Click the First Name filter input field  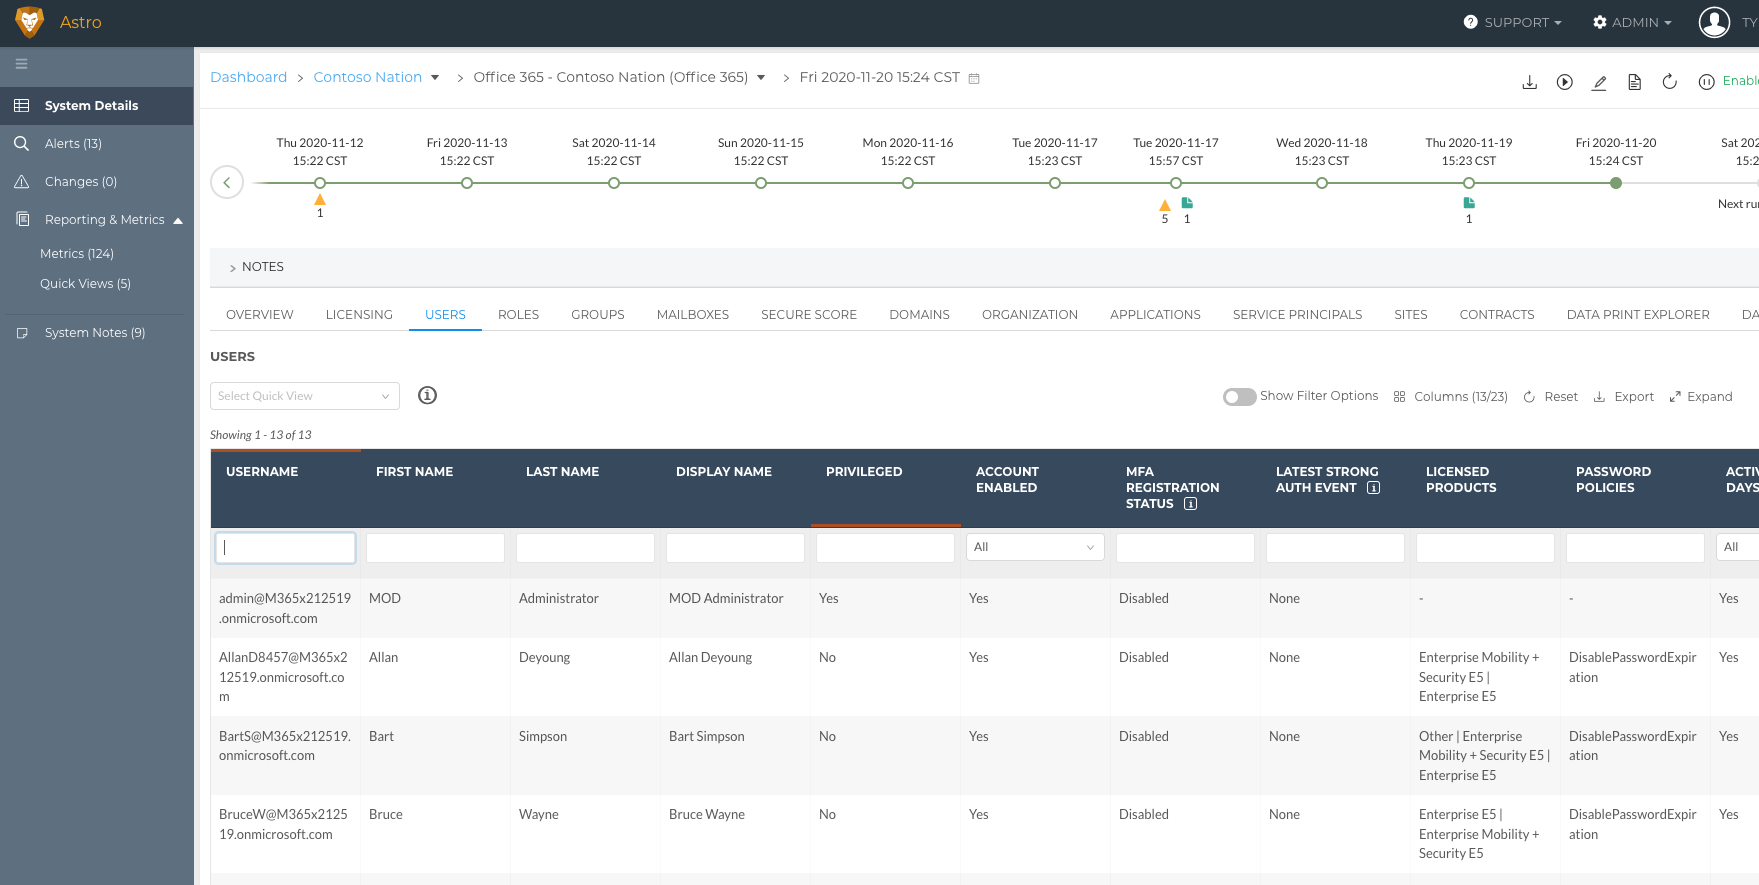pos(435,547)
